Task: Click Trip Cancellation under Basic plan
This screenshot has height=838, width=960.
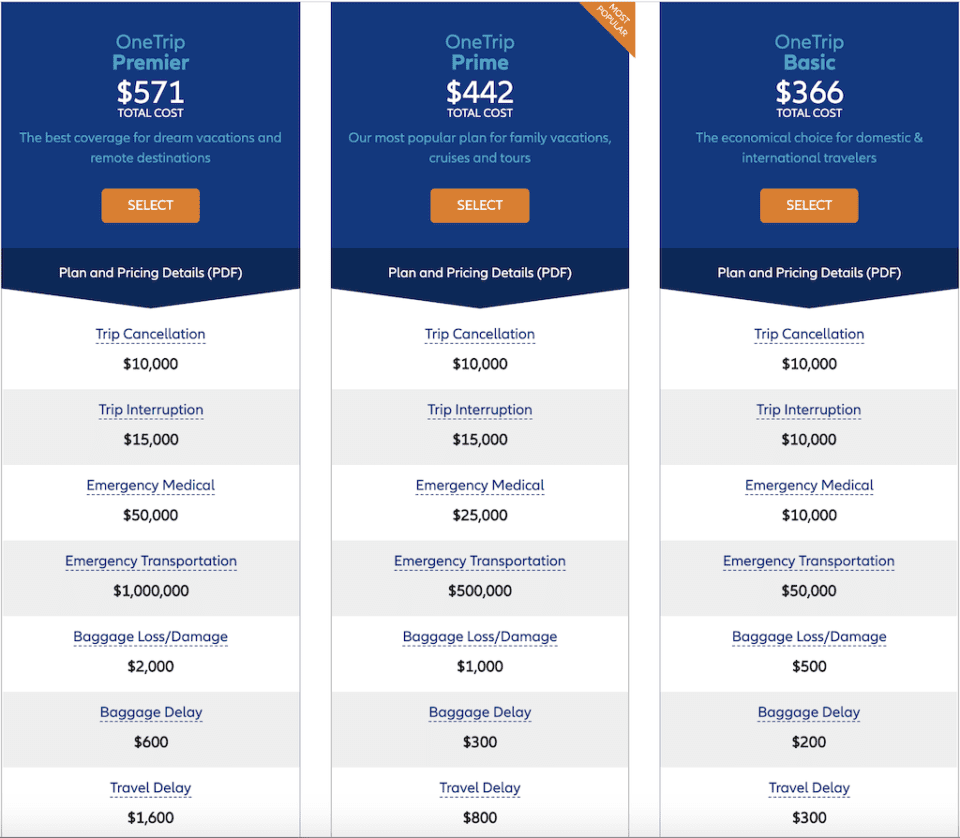Action: click(x=809, y=334)
